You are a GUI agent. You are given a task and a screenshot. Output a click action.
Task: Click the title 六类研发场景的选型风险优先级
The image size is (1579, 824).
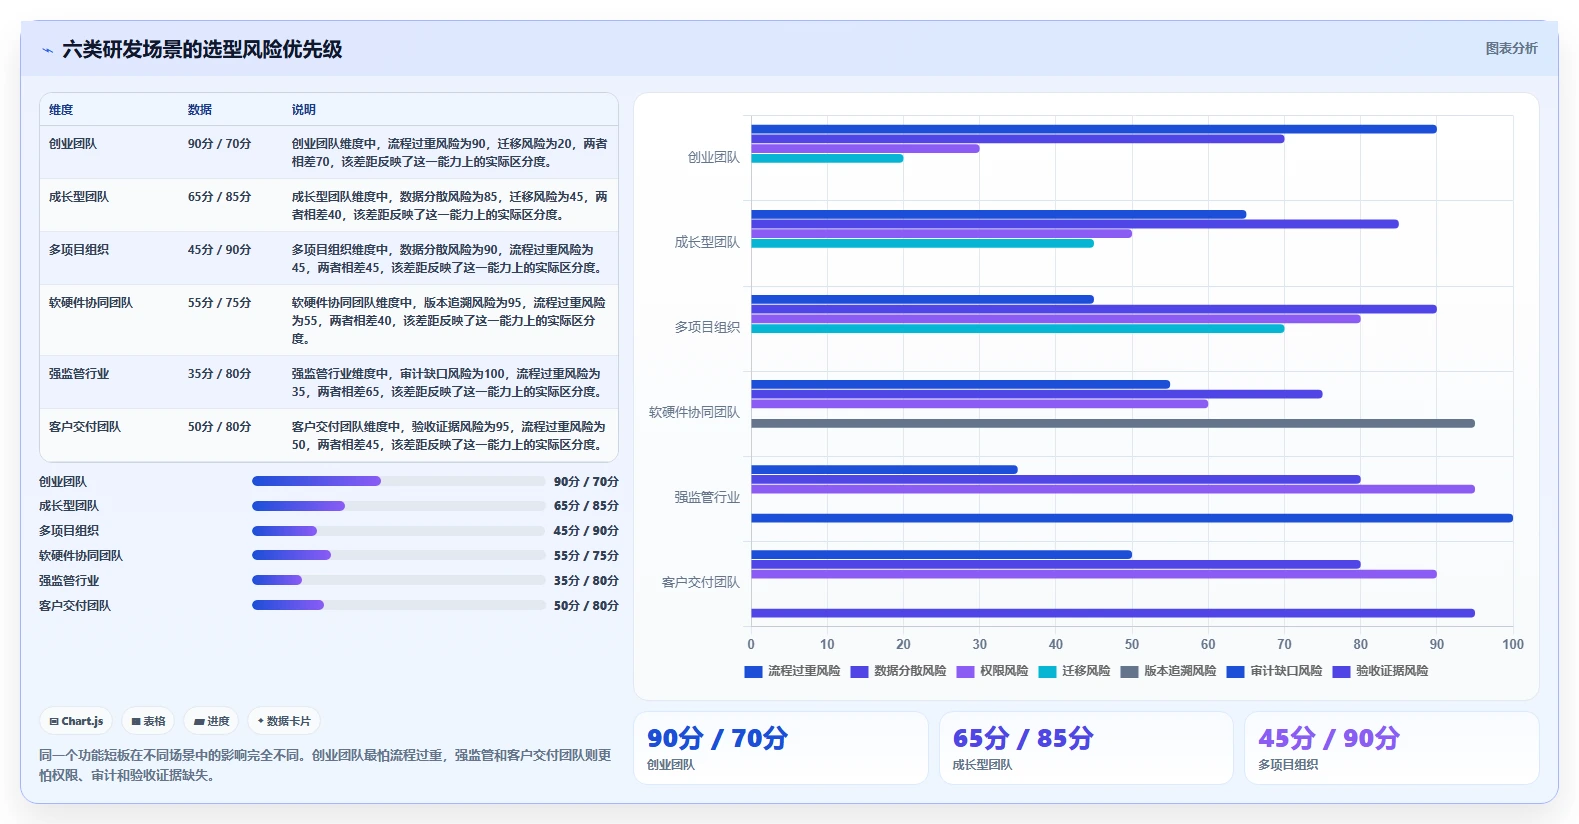click(202, 49)
